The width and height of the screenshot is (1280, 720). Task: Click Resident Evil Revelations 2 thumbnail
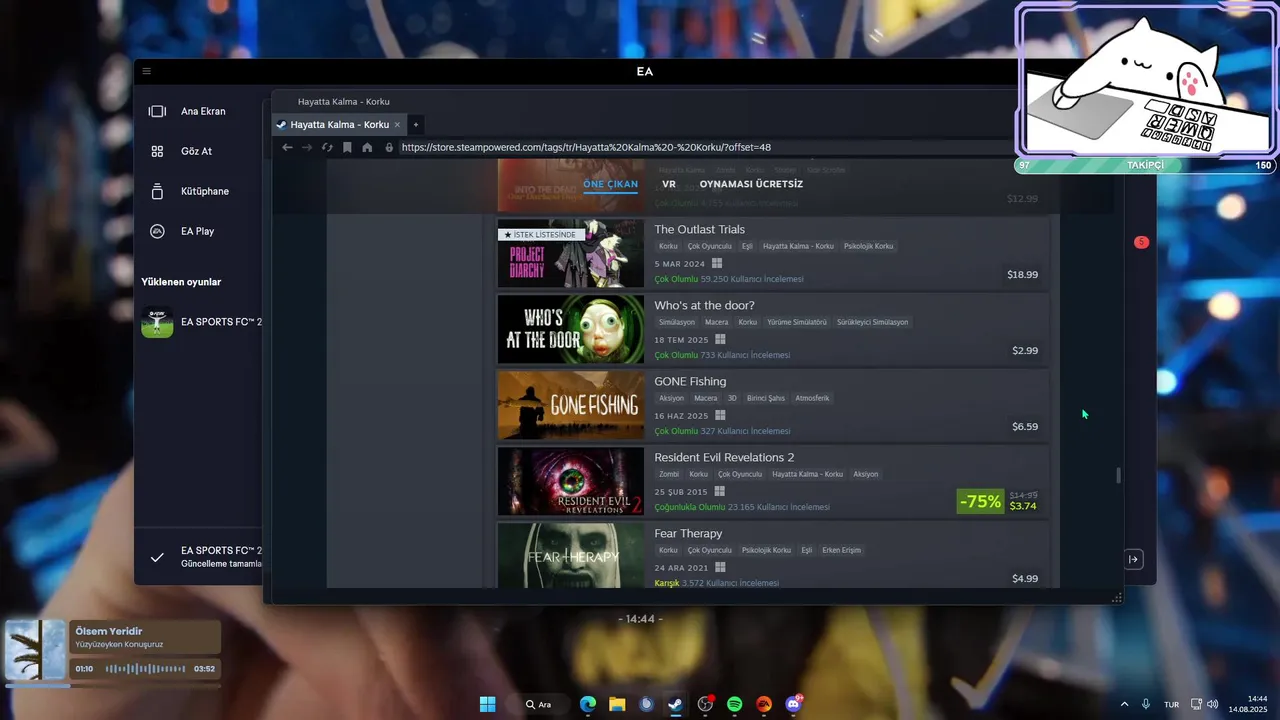pyautogui.click(x=571, y=481)
